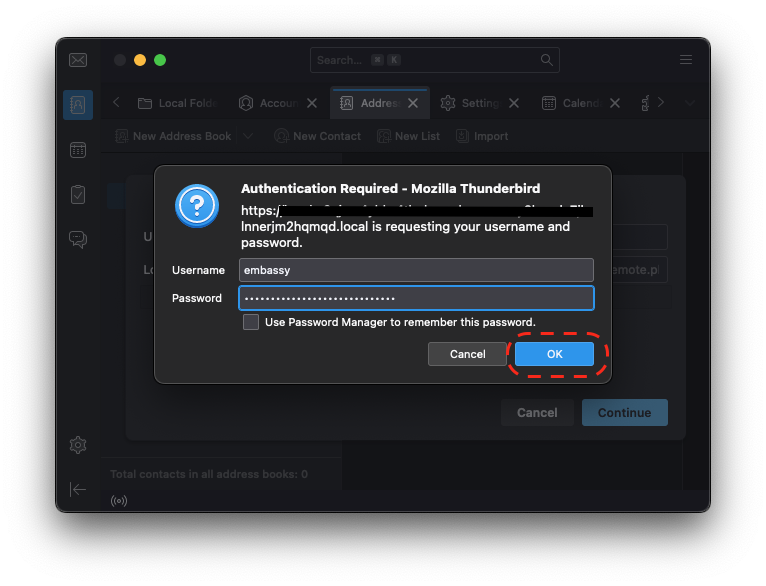Click the connection status icon
The width and height of the screenshot is (766, 586).
tap(119, 500)
